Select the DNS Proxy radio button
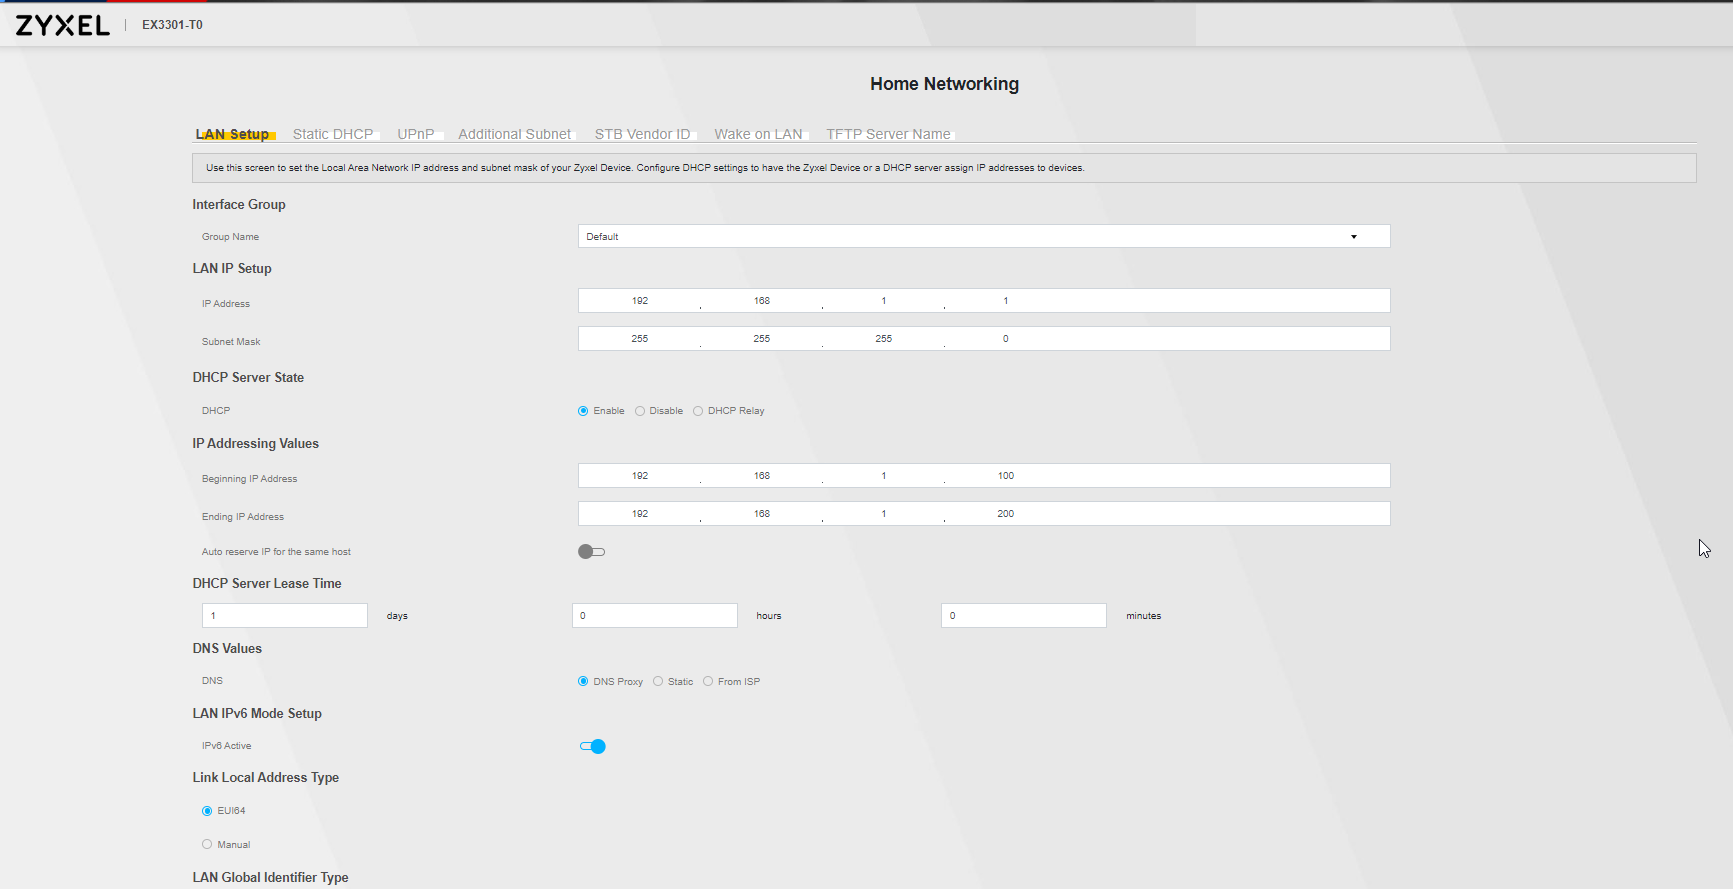The height and width of the screenshot is (889, 1733). 583,682
